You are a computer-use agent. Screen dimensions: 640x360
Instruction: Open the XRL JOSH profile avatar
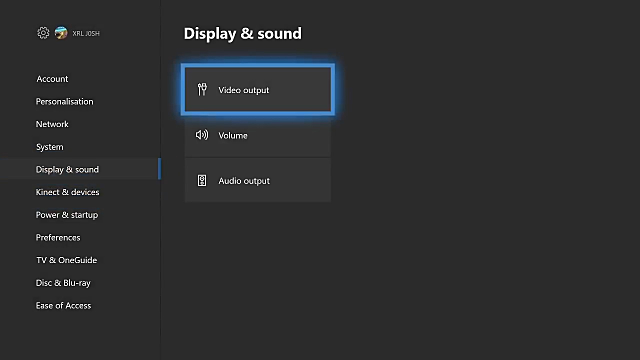(x=61, y=33)
